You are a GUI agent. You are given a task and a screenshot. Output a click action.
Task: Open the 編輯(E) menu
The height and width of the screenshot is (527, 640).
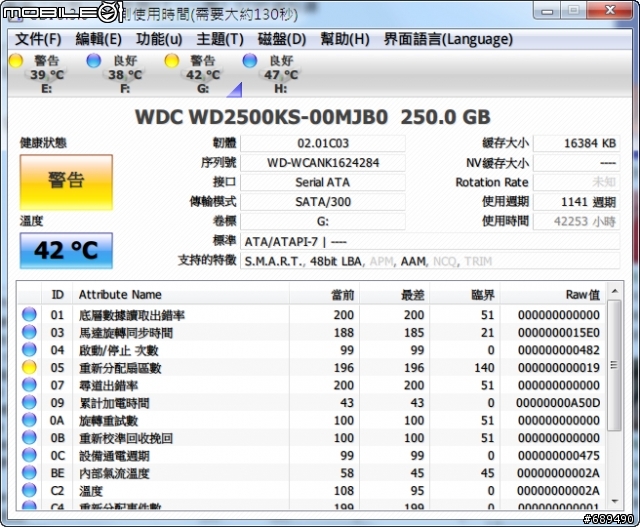point(98,39)
